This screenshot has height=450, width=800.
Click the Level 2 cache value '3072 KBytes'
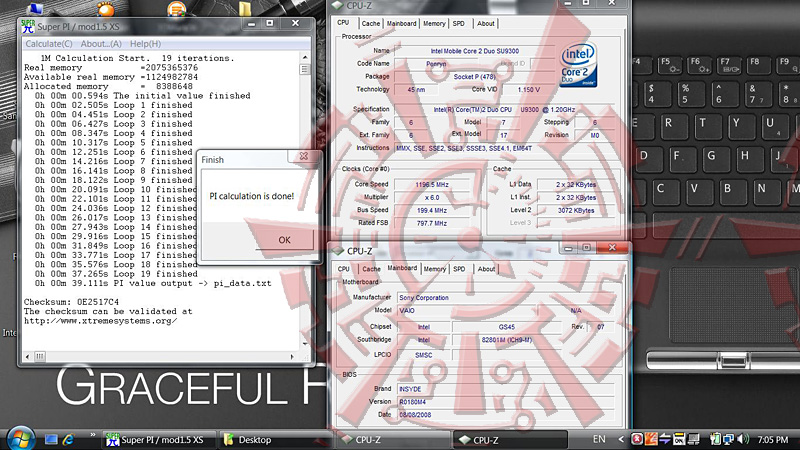click(576, 210)
